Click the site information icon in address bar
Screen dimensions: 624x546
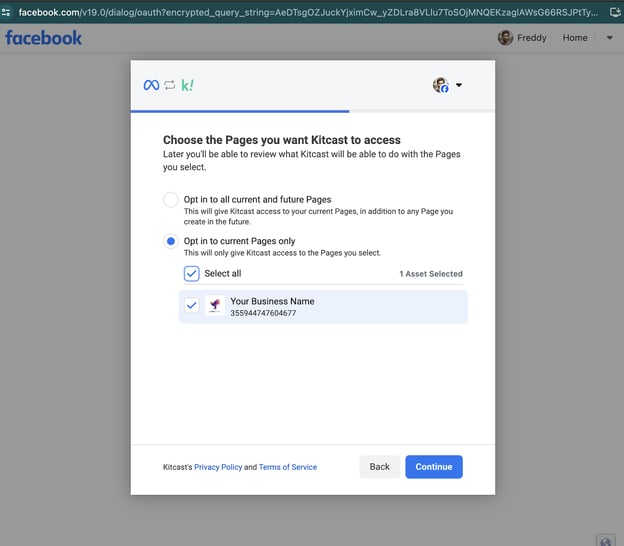[x=6, y=12]
